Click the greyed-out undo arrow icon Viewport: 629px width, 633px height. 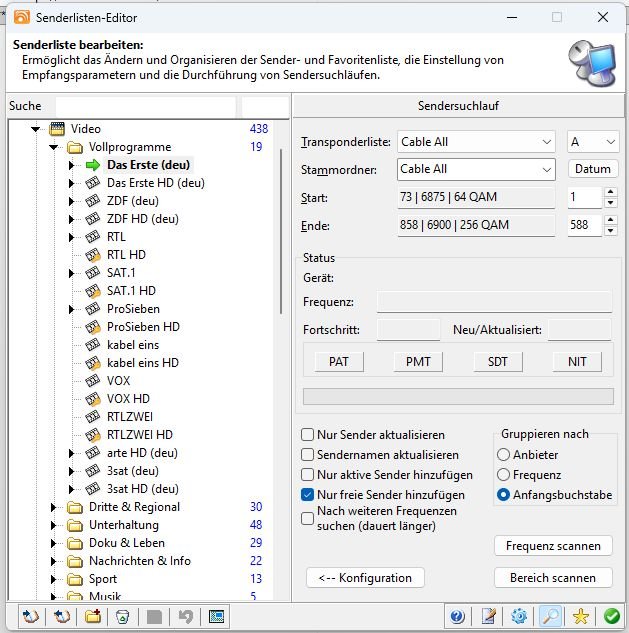coord(185,616)
